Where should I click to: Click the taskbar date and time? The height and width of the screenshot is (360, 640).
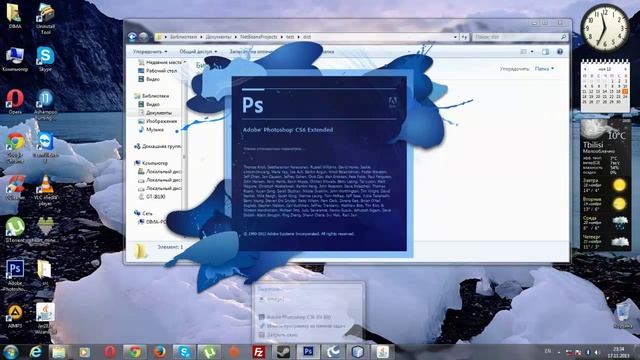[x=618, y=353]
